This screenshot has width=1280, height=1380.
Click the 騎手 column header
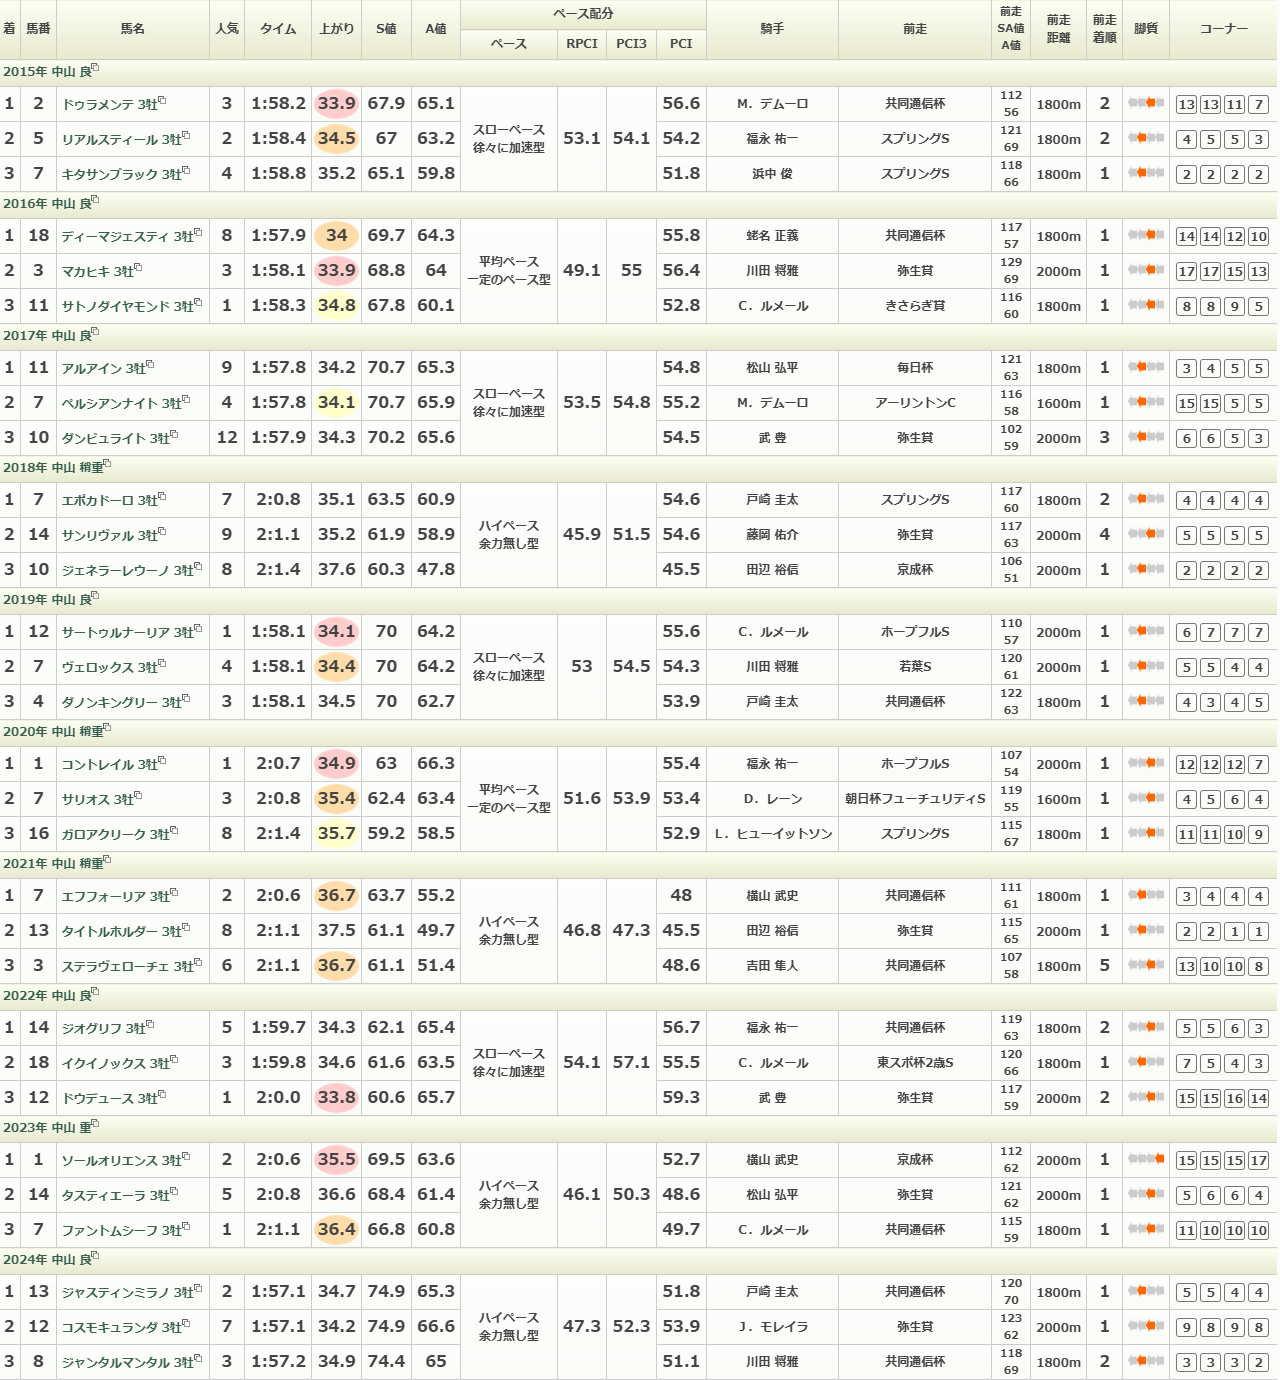pyautogui.click(x=772, y=29)
